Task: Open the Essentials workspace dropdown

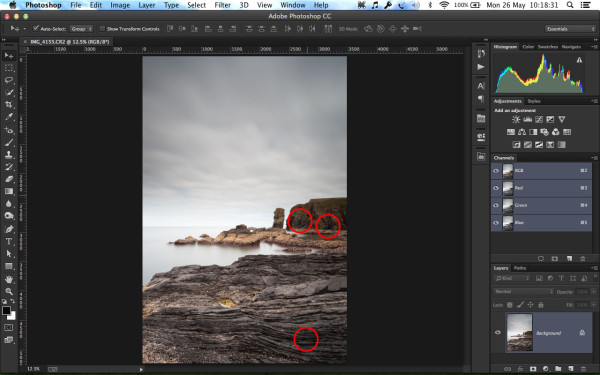Action: tap(570, 29)
